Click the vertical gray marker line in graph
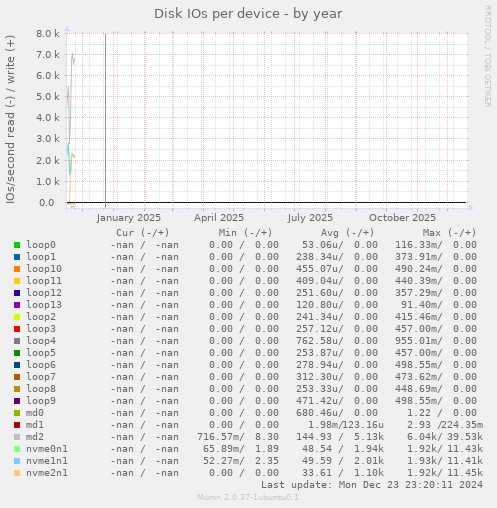 coord(105,120)
